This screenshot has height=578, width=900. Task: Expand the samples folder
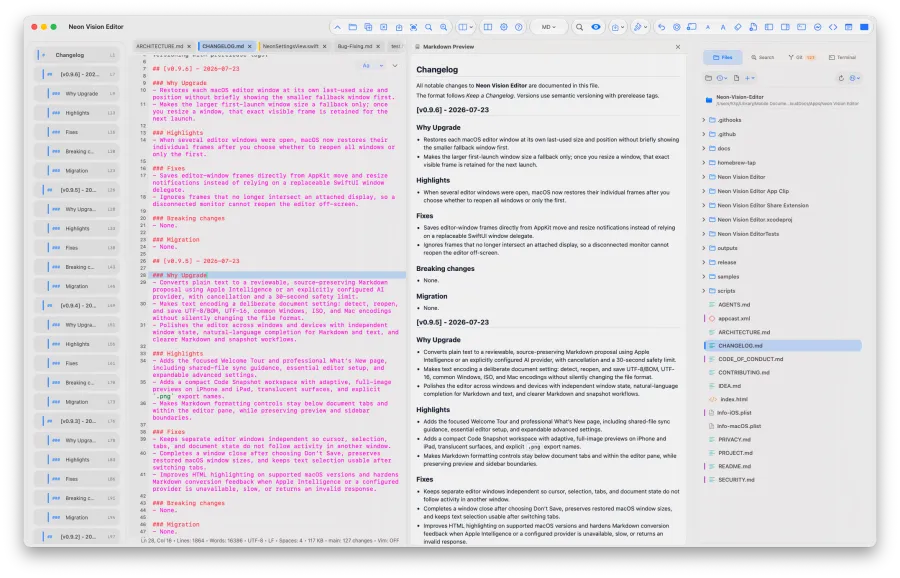point(704,277)
